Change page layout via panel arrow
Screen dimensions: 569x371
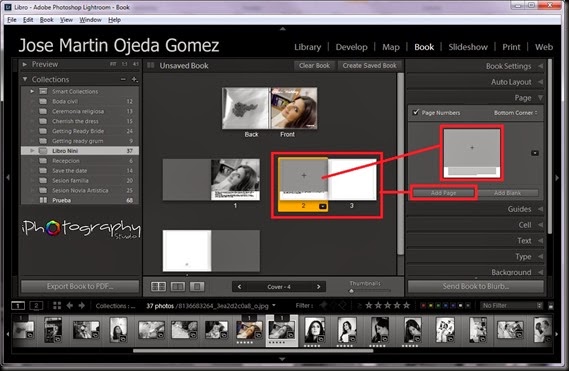pyautogui.click(x=535, y=153)
